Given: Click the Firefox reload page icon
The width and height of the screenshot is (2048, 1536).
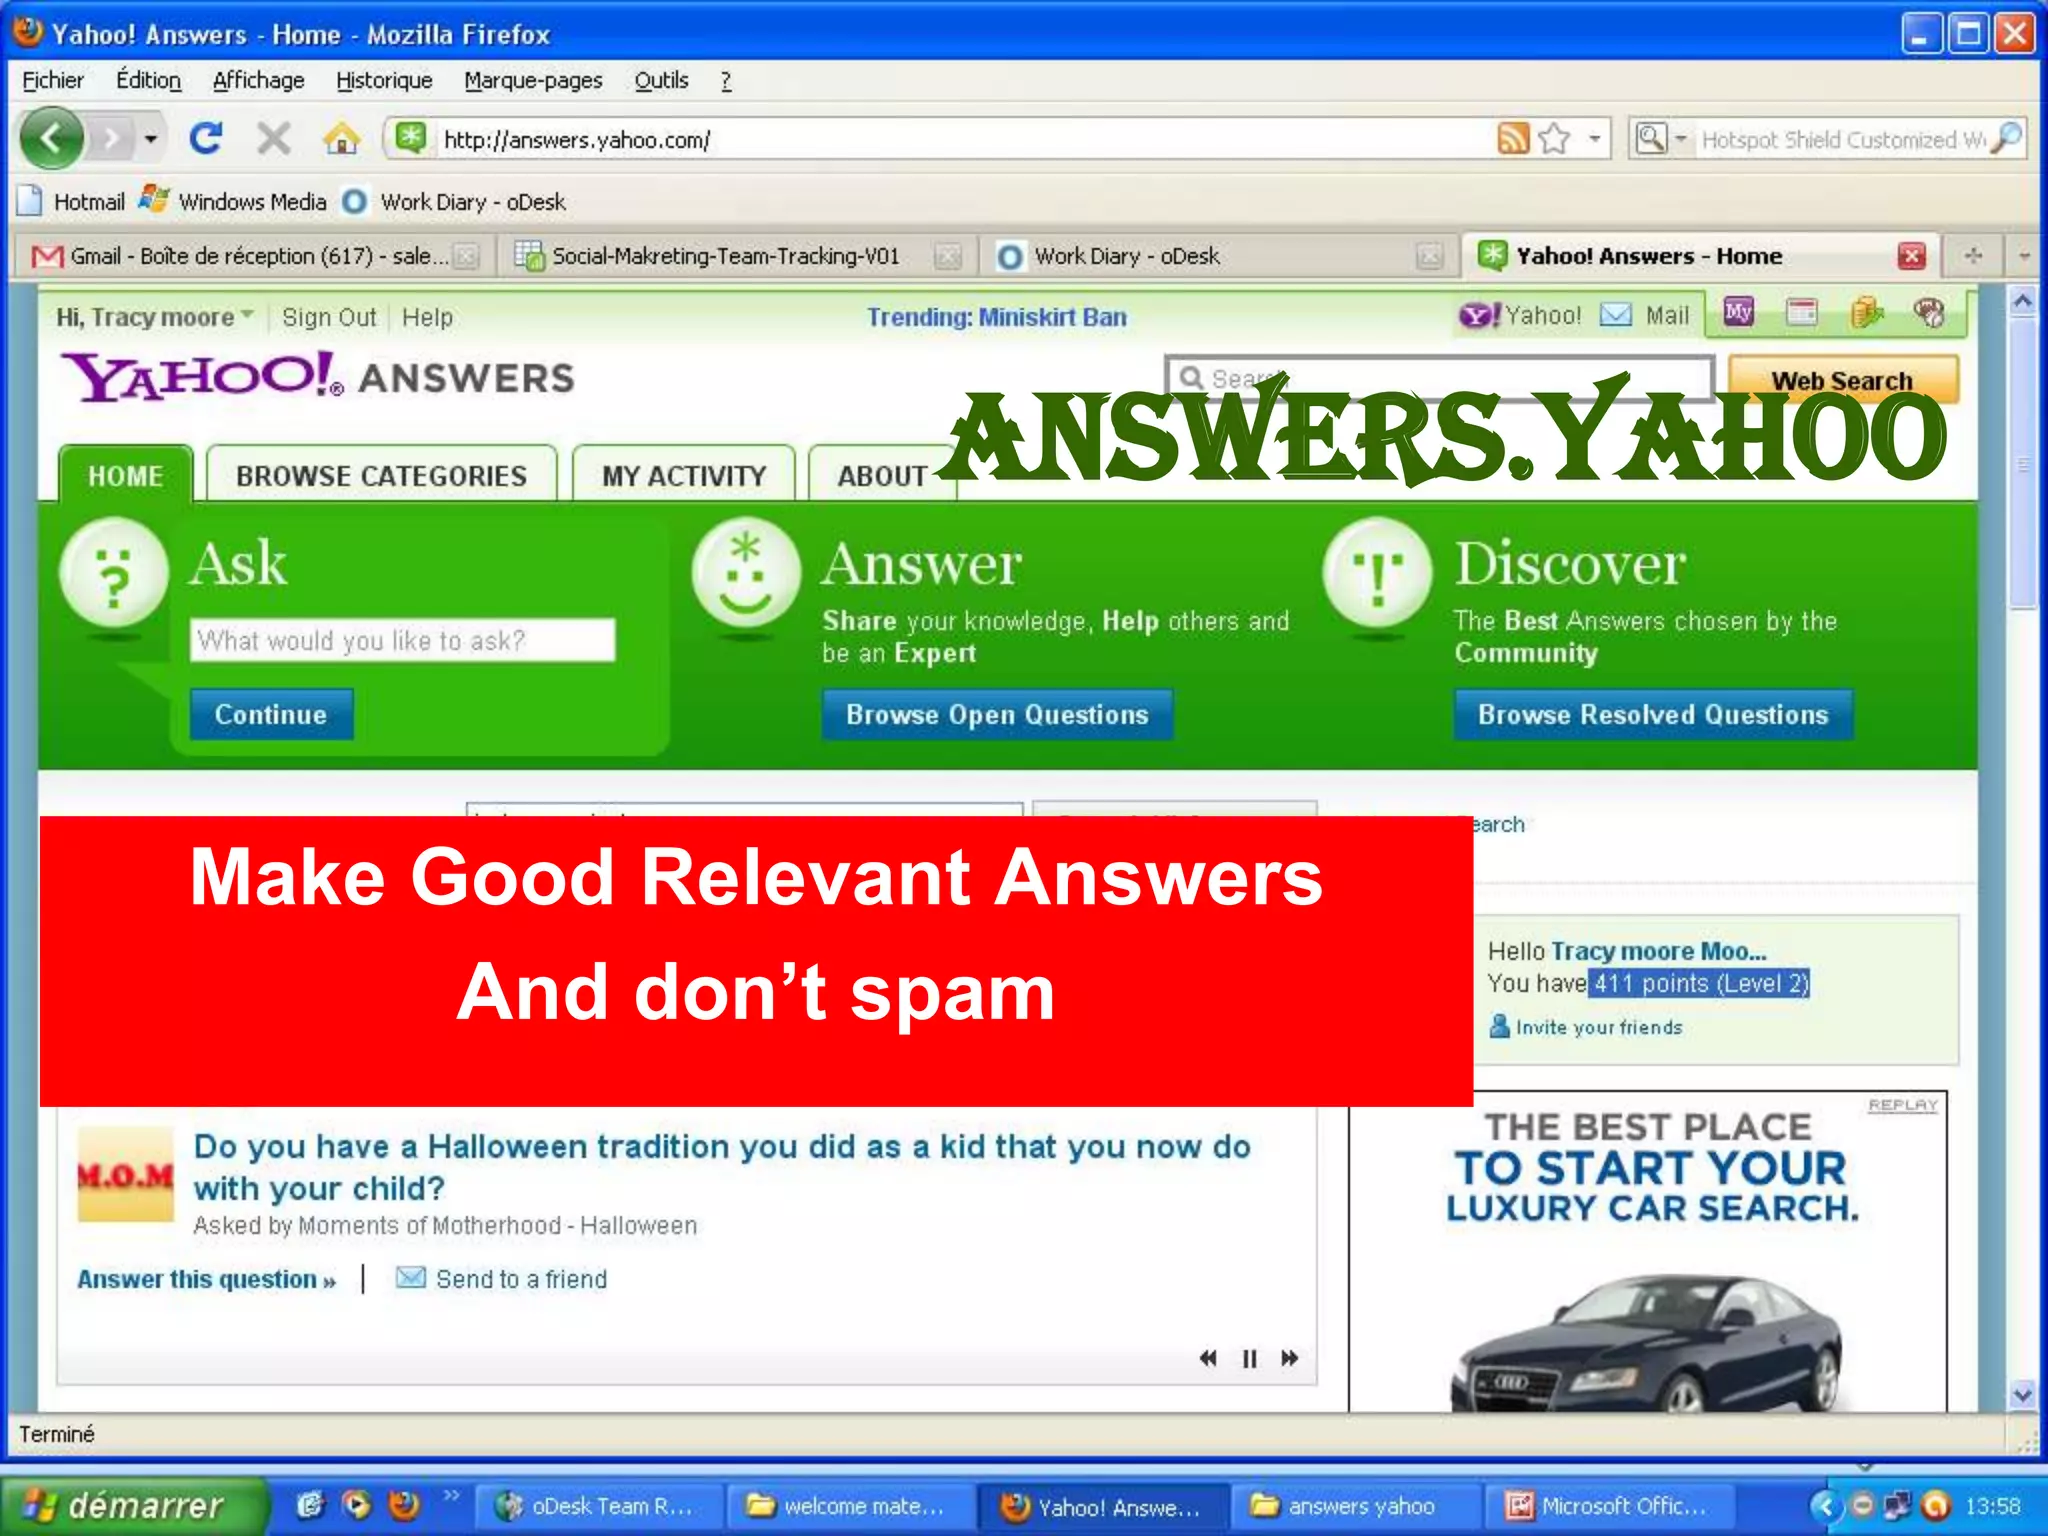Looking at the screenshot, I should pyautogui.click(x=206, y=138).
